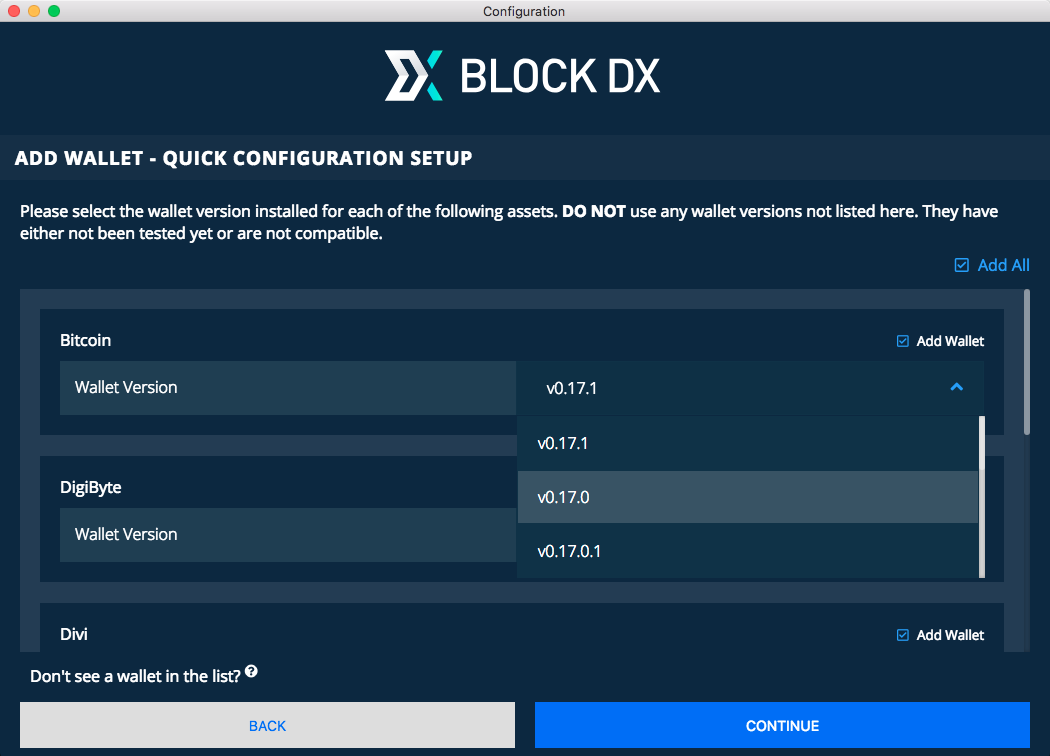Viewport: 1050px width, 756px height.
Task: Click the green zoom window button
Action: (x=54, y=11)
